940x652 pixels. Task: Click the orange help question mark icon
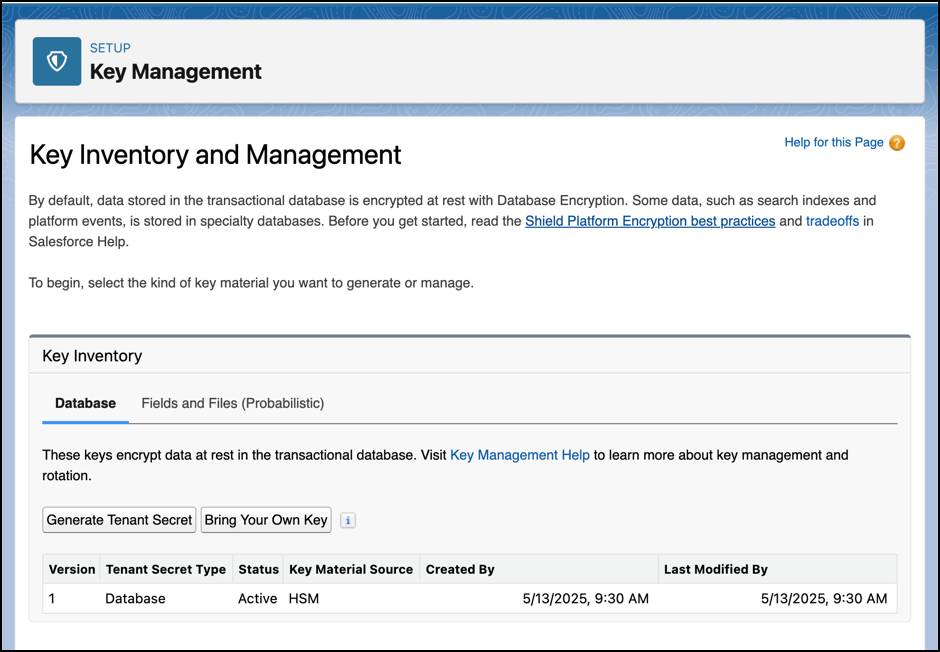897,143
